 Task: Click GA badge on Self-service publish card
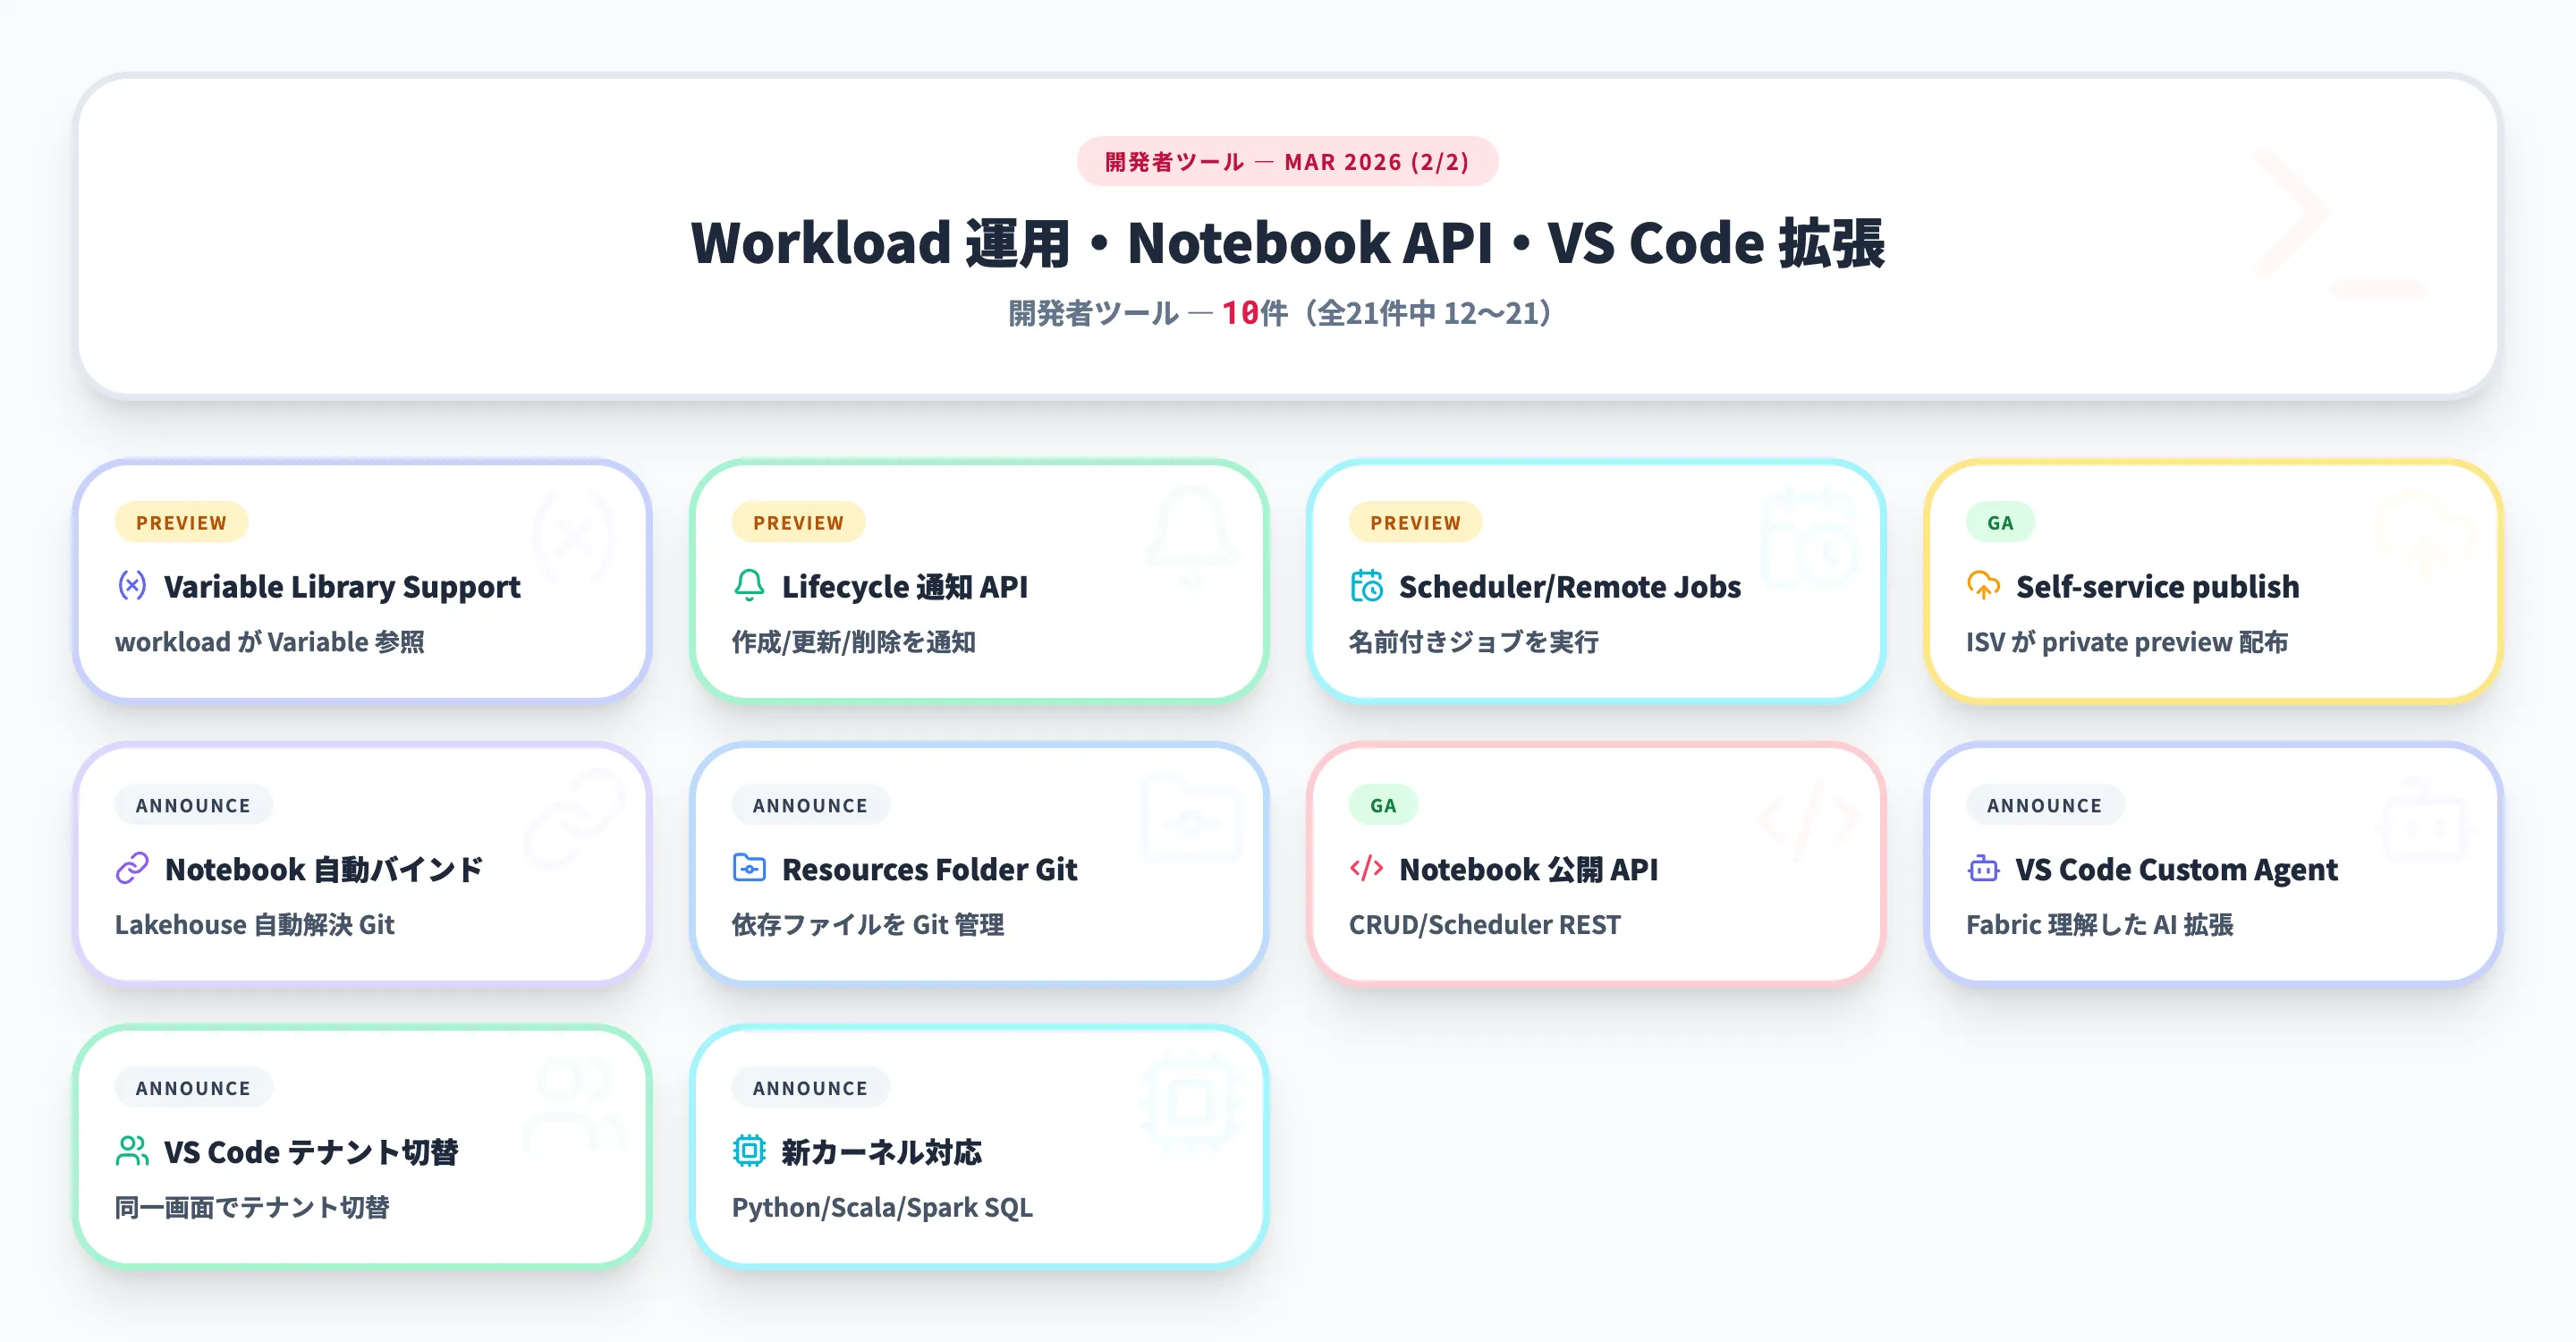click(x=2000, y=522)
